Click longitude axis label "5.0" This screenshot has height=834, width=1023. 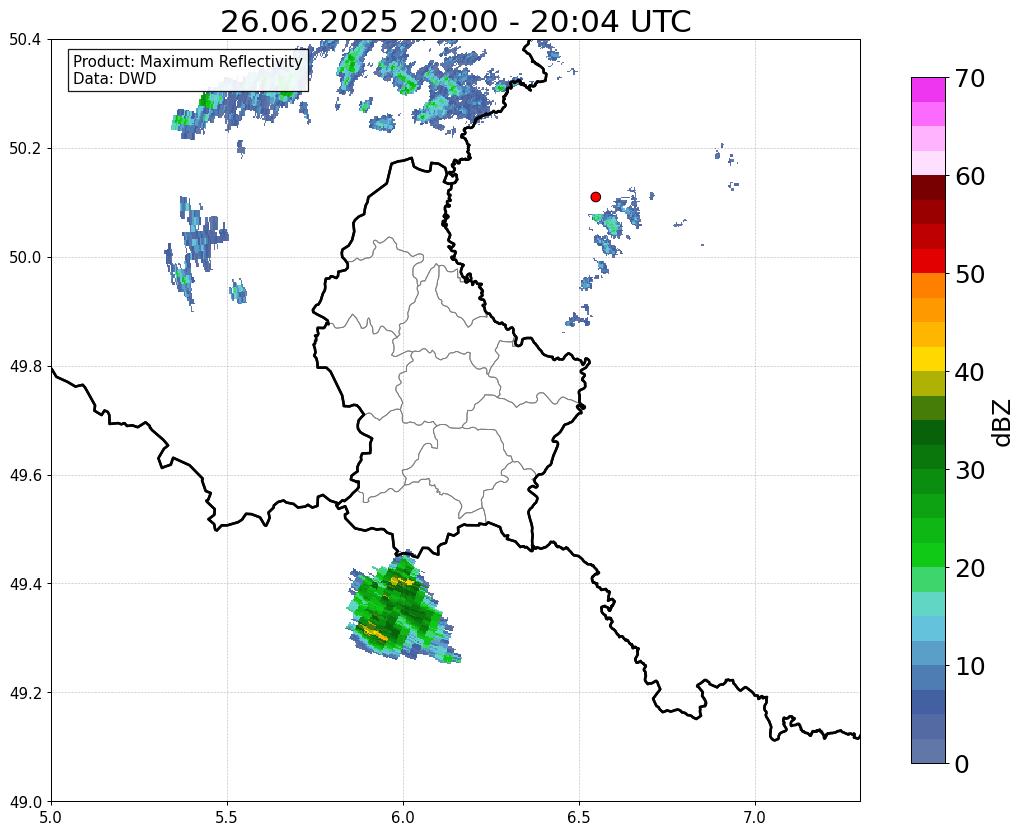[x=51, y=817]
